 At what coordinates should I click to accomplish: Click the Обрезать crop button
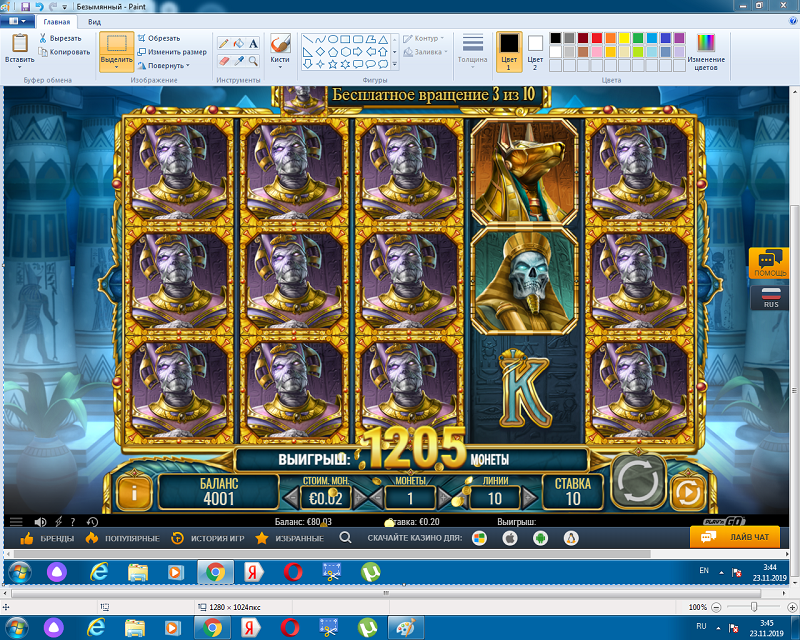click(x=159, y=38)
